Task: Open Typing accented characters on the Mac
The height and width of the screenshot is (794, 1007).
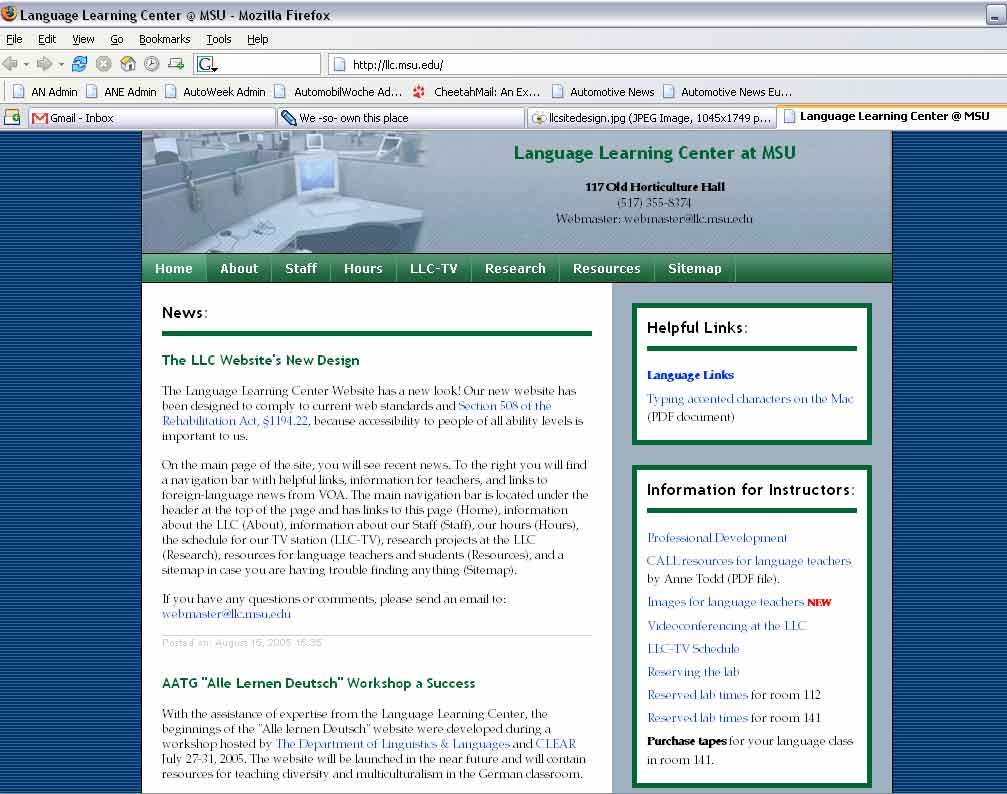Action: click(749, 399)
